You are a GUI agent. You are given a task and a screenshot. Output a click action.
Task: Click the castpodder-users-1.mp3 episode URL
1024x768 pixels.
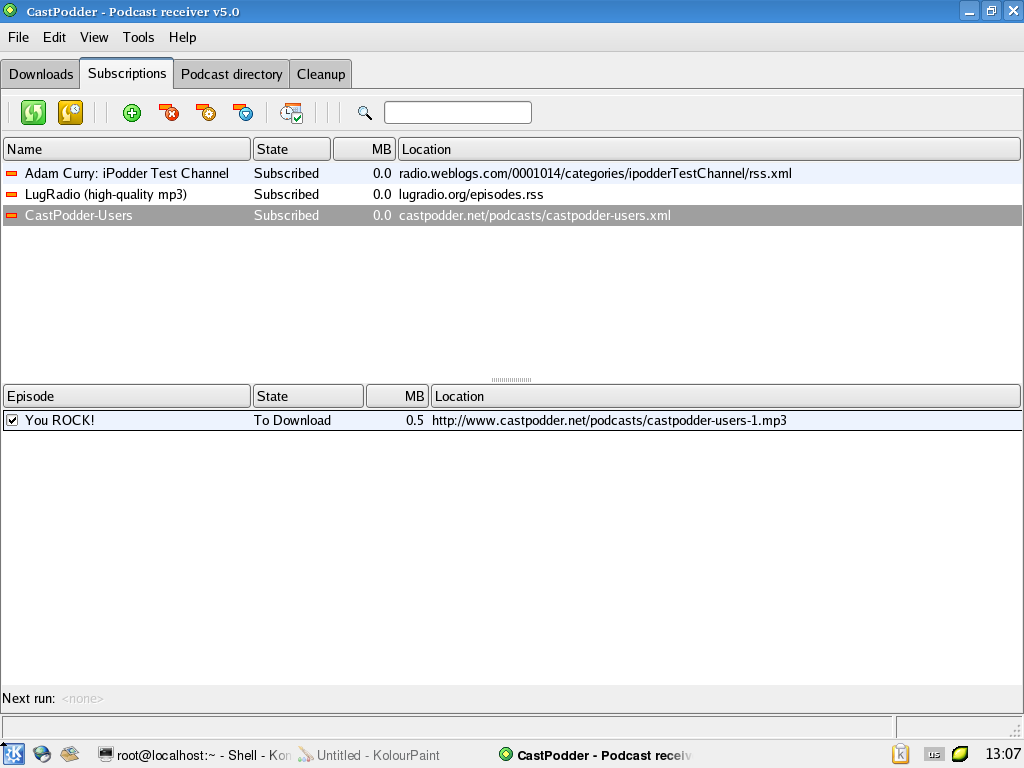pyautogui.click(x=609, y=421)
